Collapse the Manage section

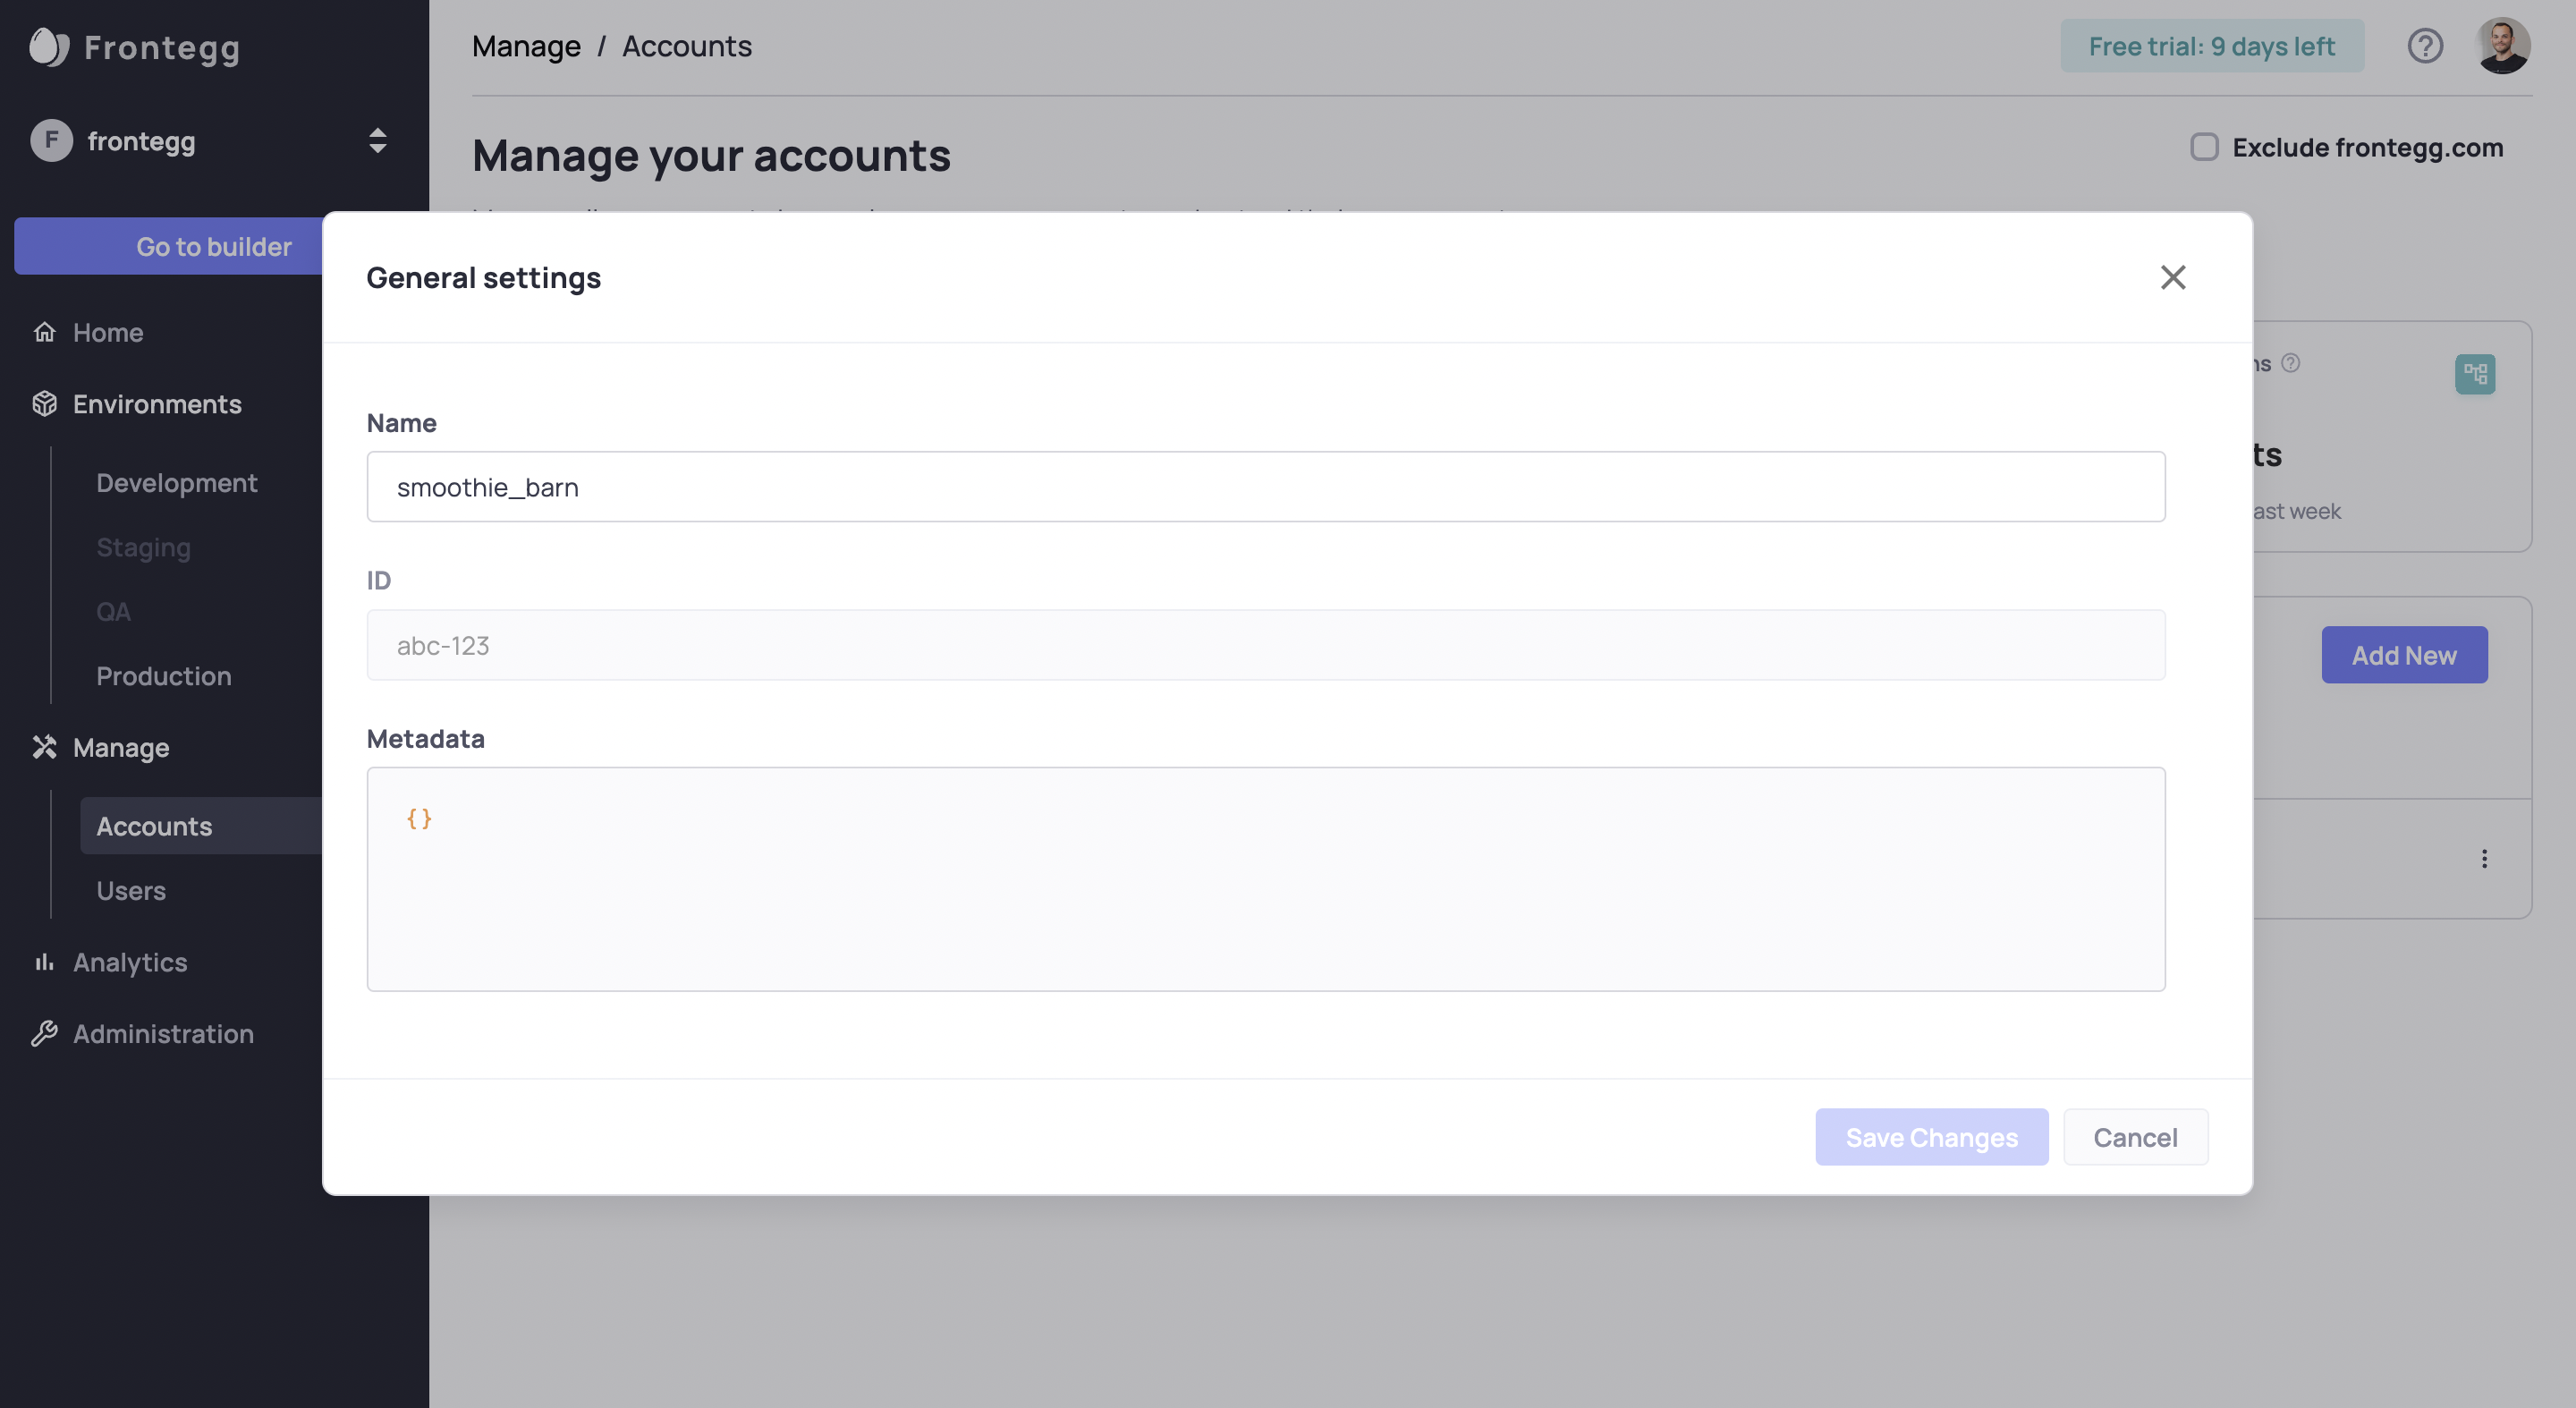[120, 747]
